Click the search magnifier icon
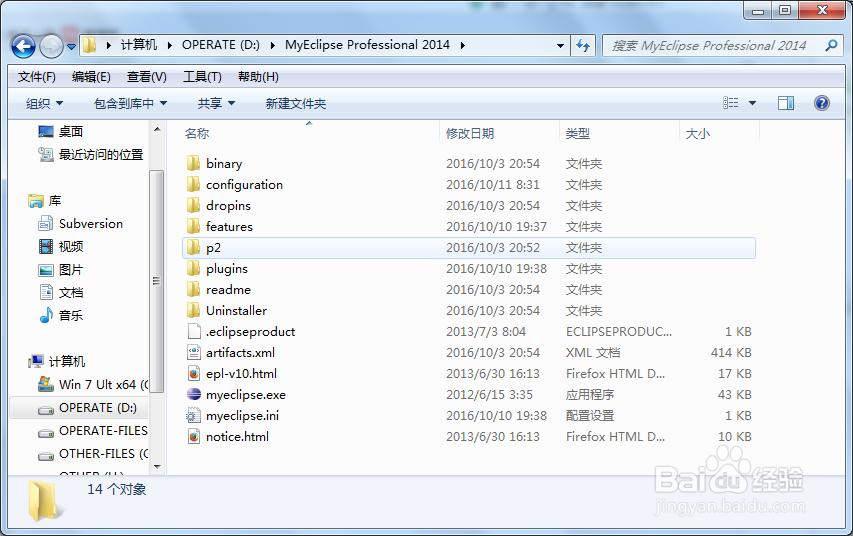The width and height of the screenshot is (853, 536). tap(831, 45)
